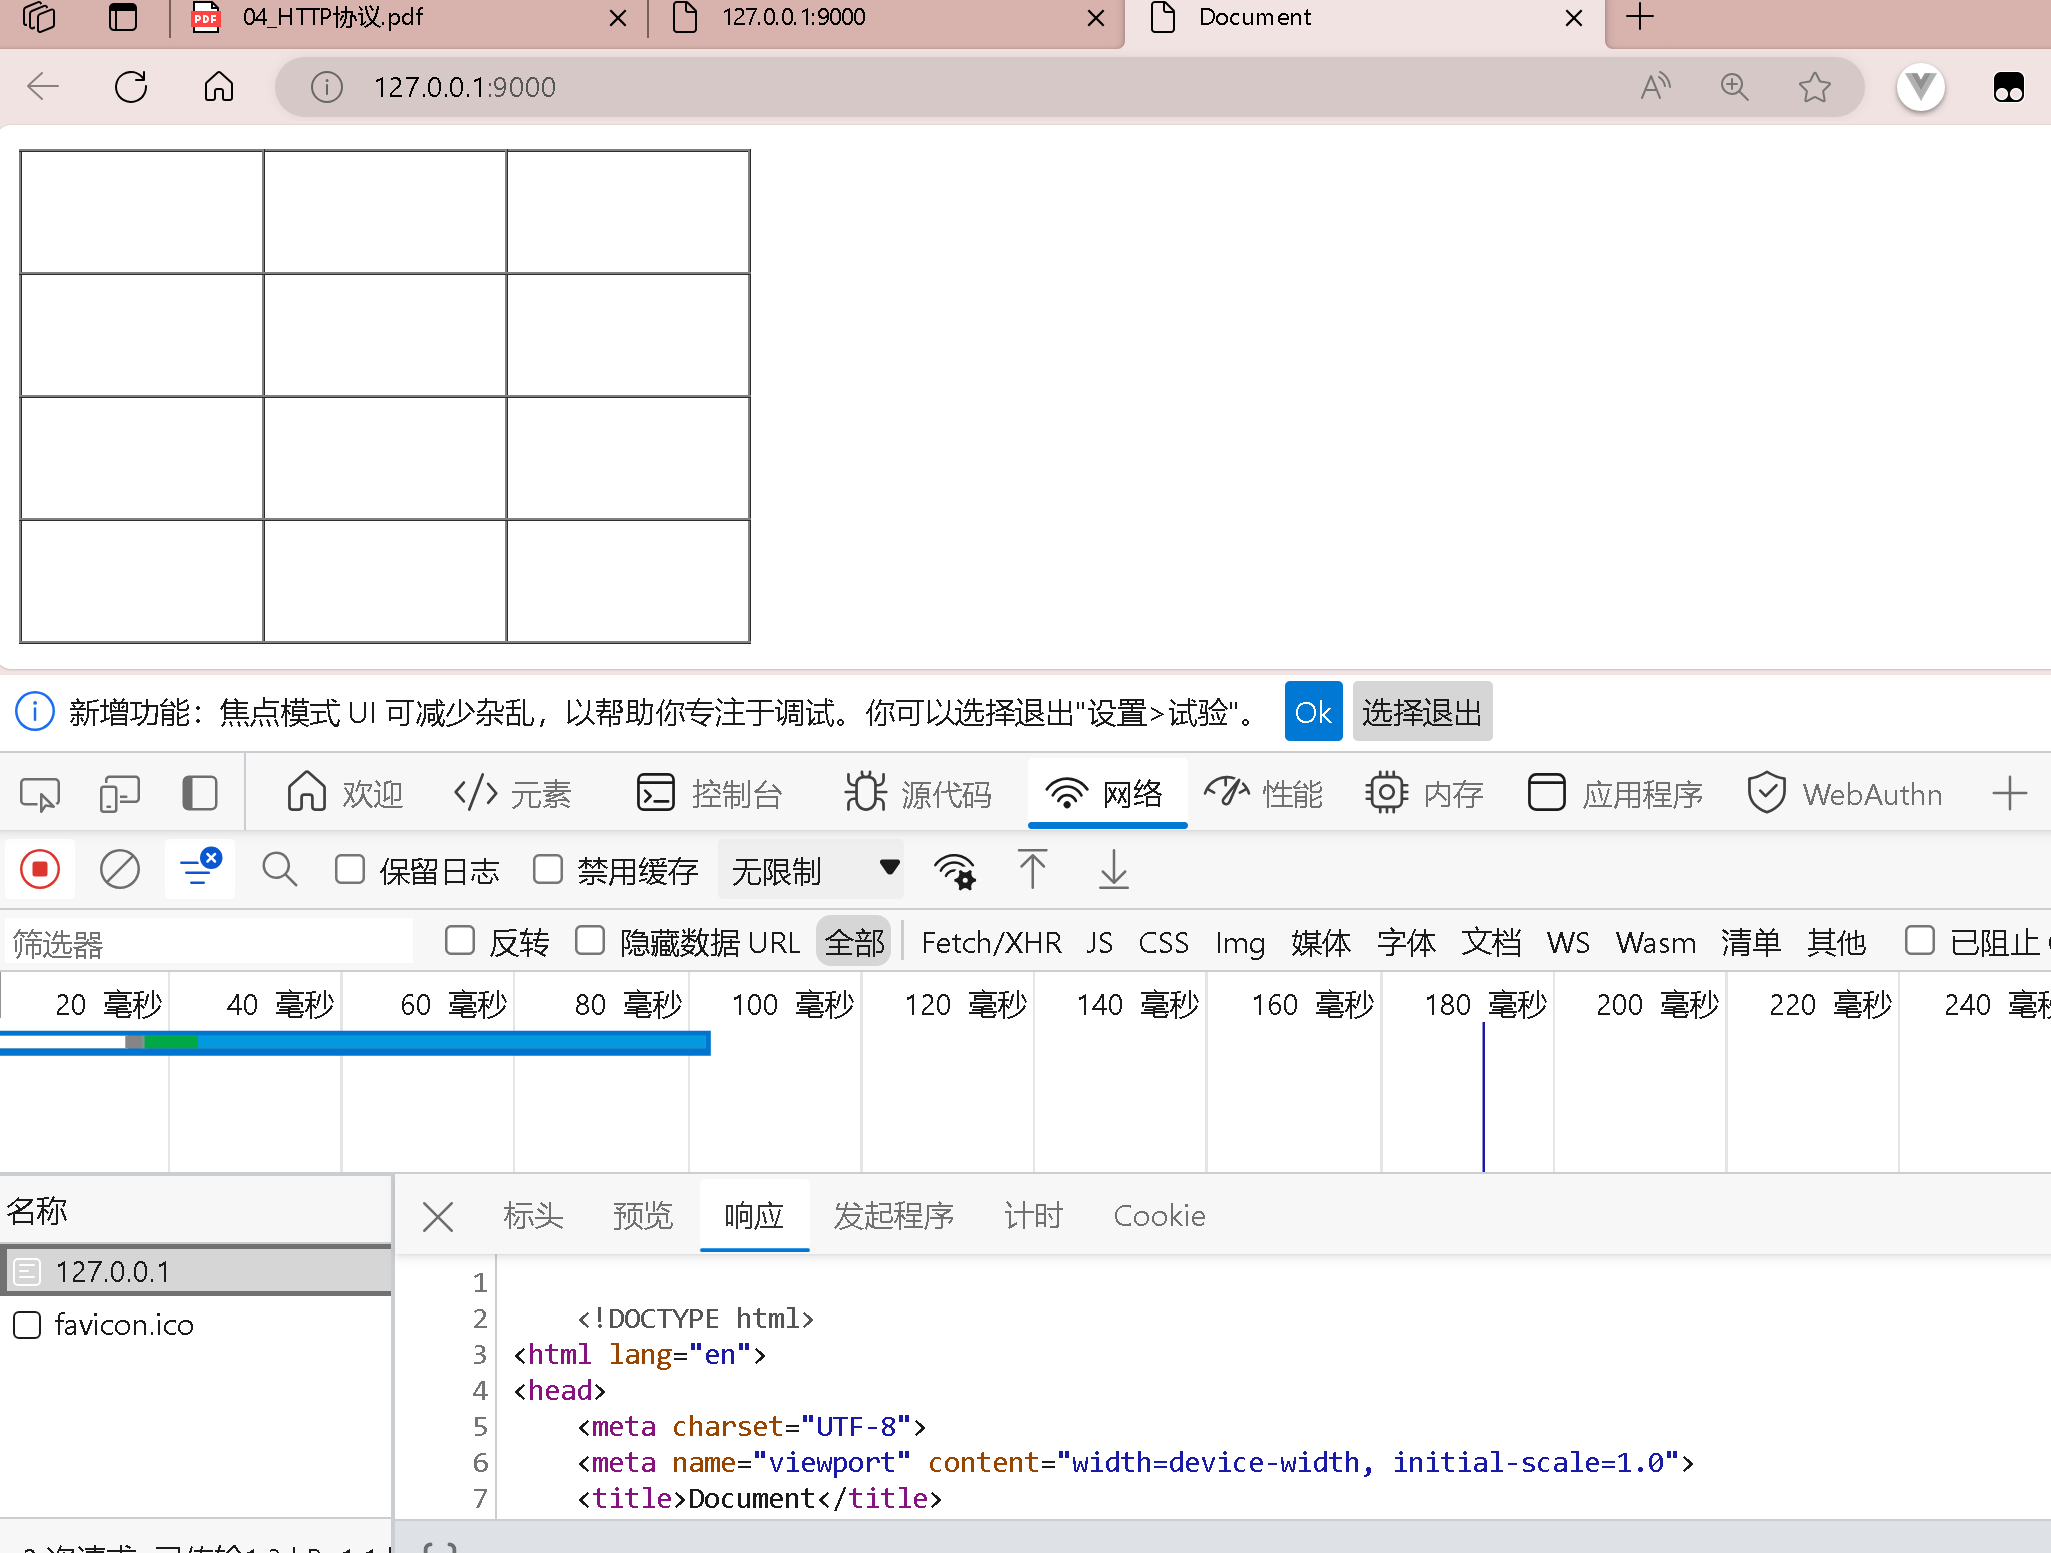Toggle vertical tabs icon
The image size is (2051, 1553).
(123, 17)
